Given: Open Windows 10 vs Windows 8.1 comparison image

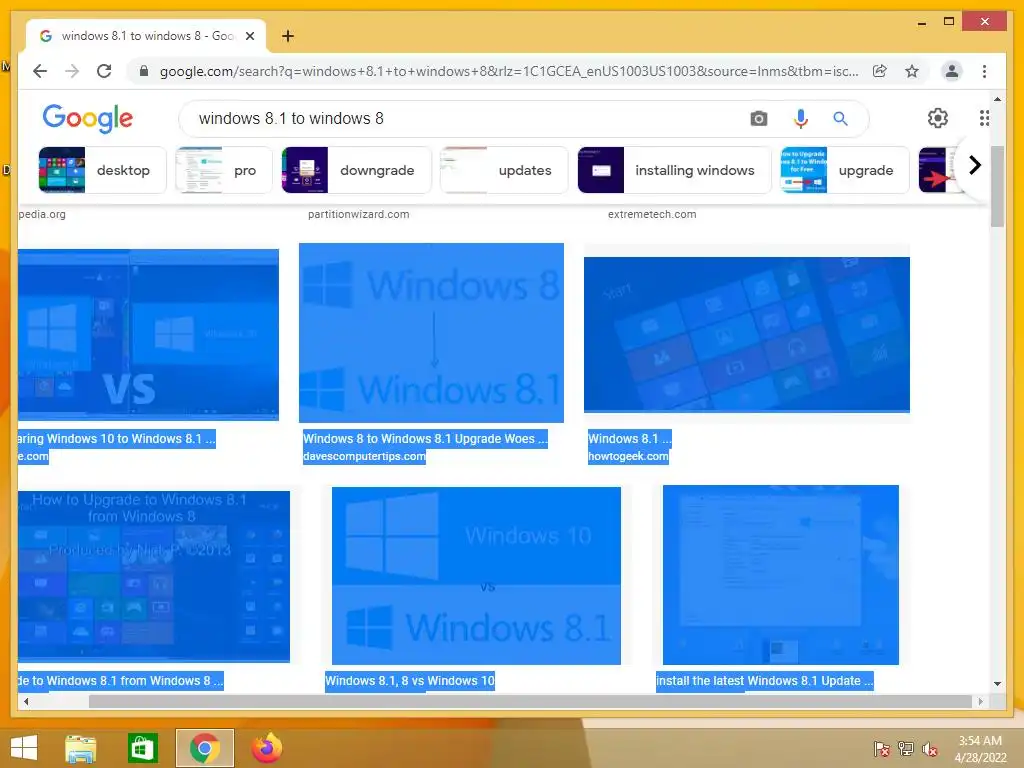Looking at the screenshot, I should pos(148,334).
